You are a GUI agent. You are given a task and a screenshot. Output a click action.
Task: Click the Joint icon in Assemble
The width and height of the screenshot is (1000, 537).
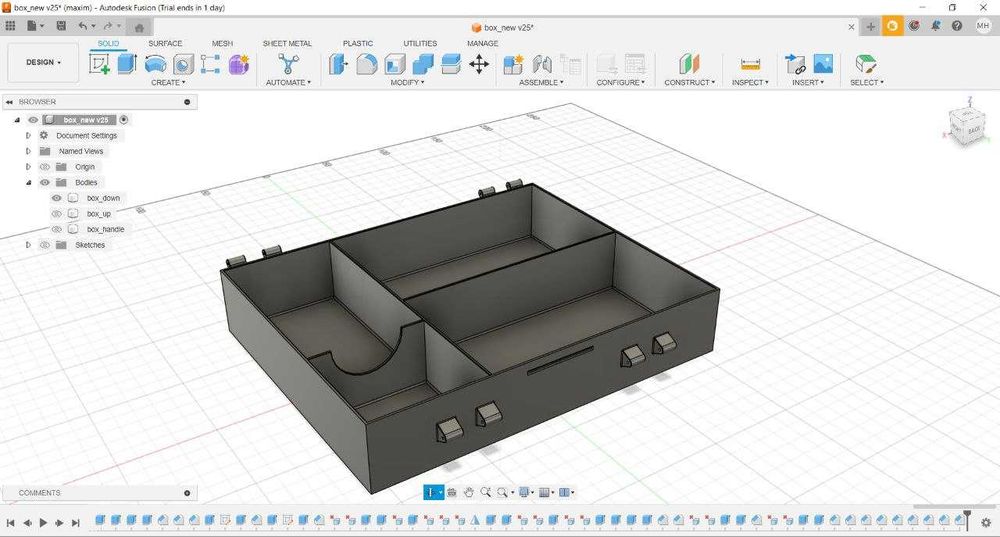542,64
